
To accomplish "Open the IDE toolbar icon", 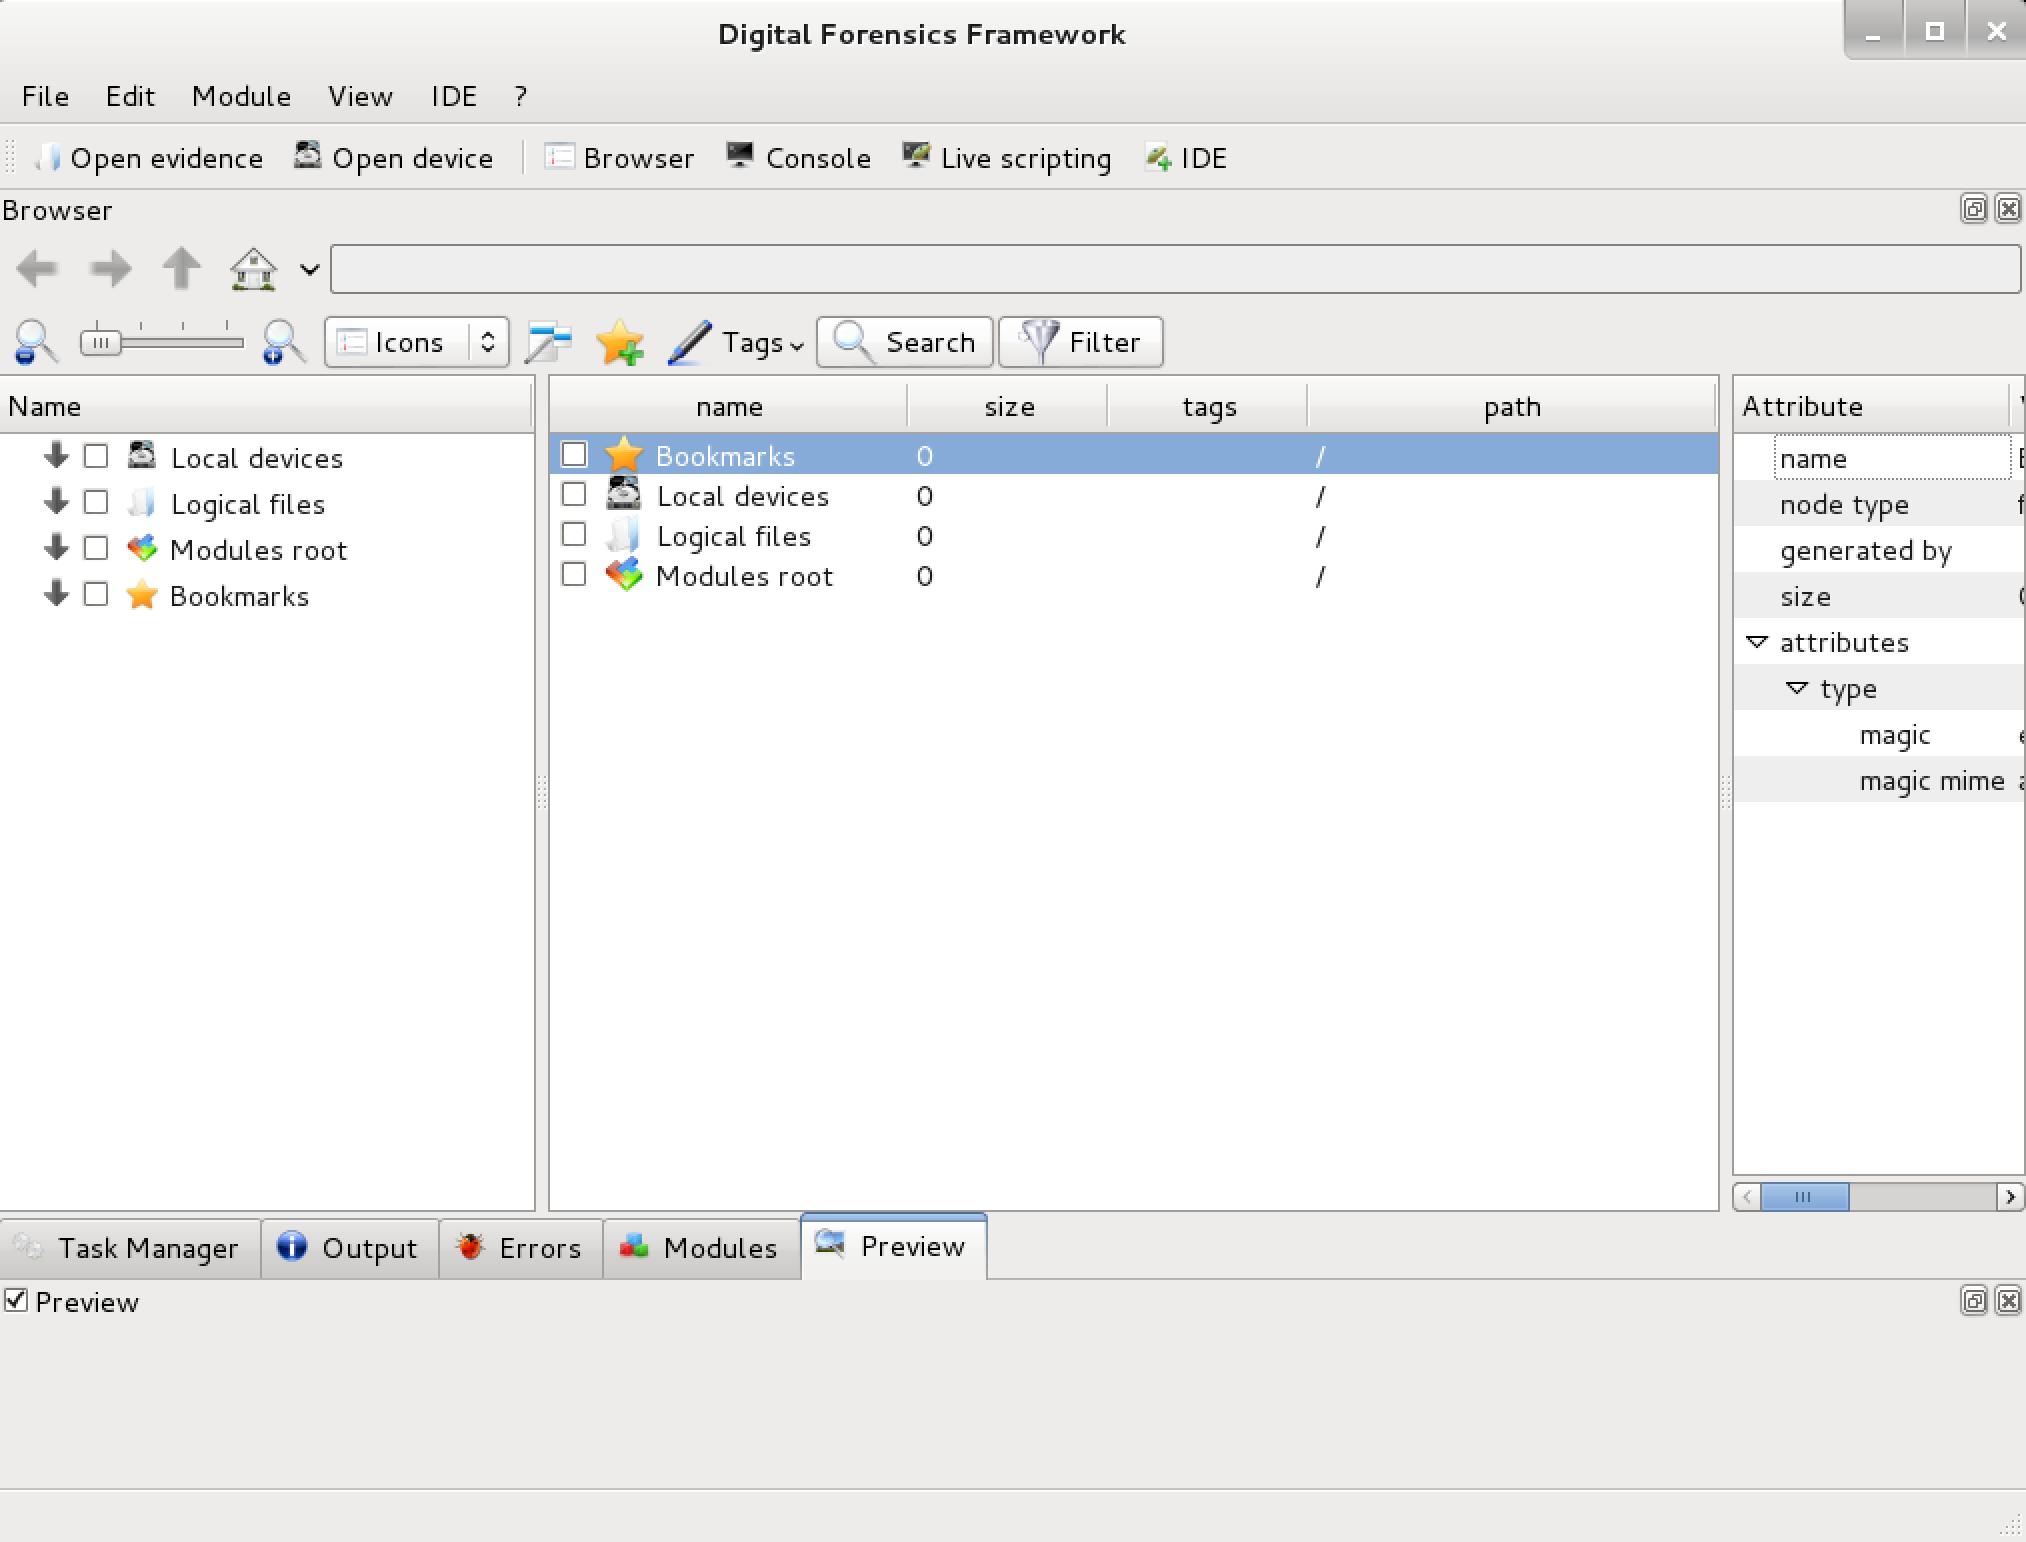I will tap(1158, 157).
